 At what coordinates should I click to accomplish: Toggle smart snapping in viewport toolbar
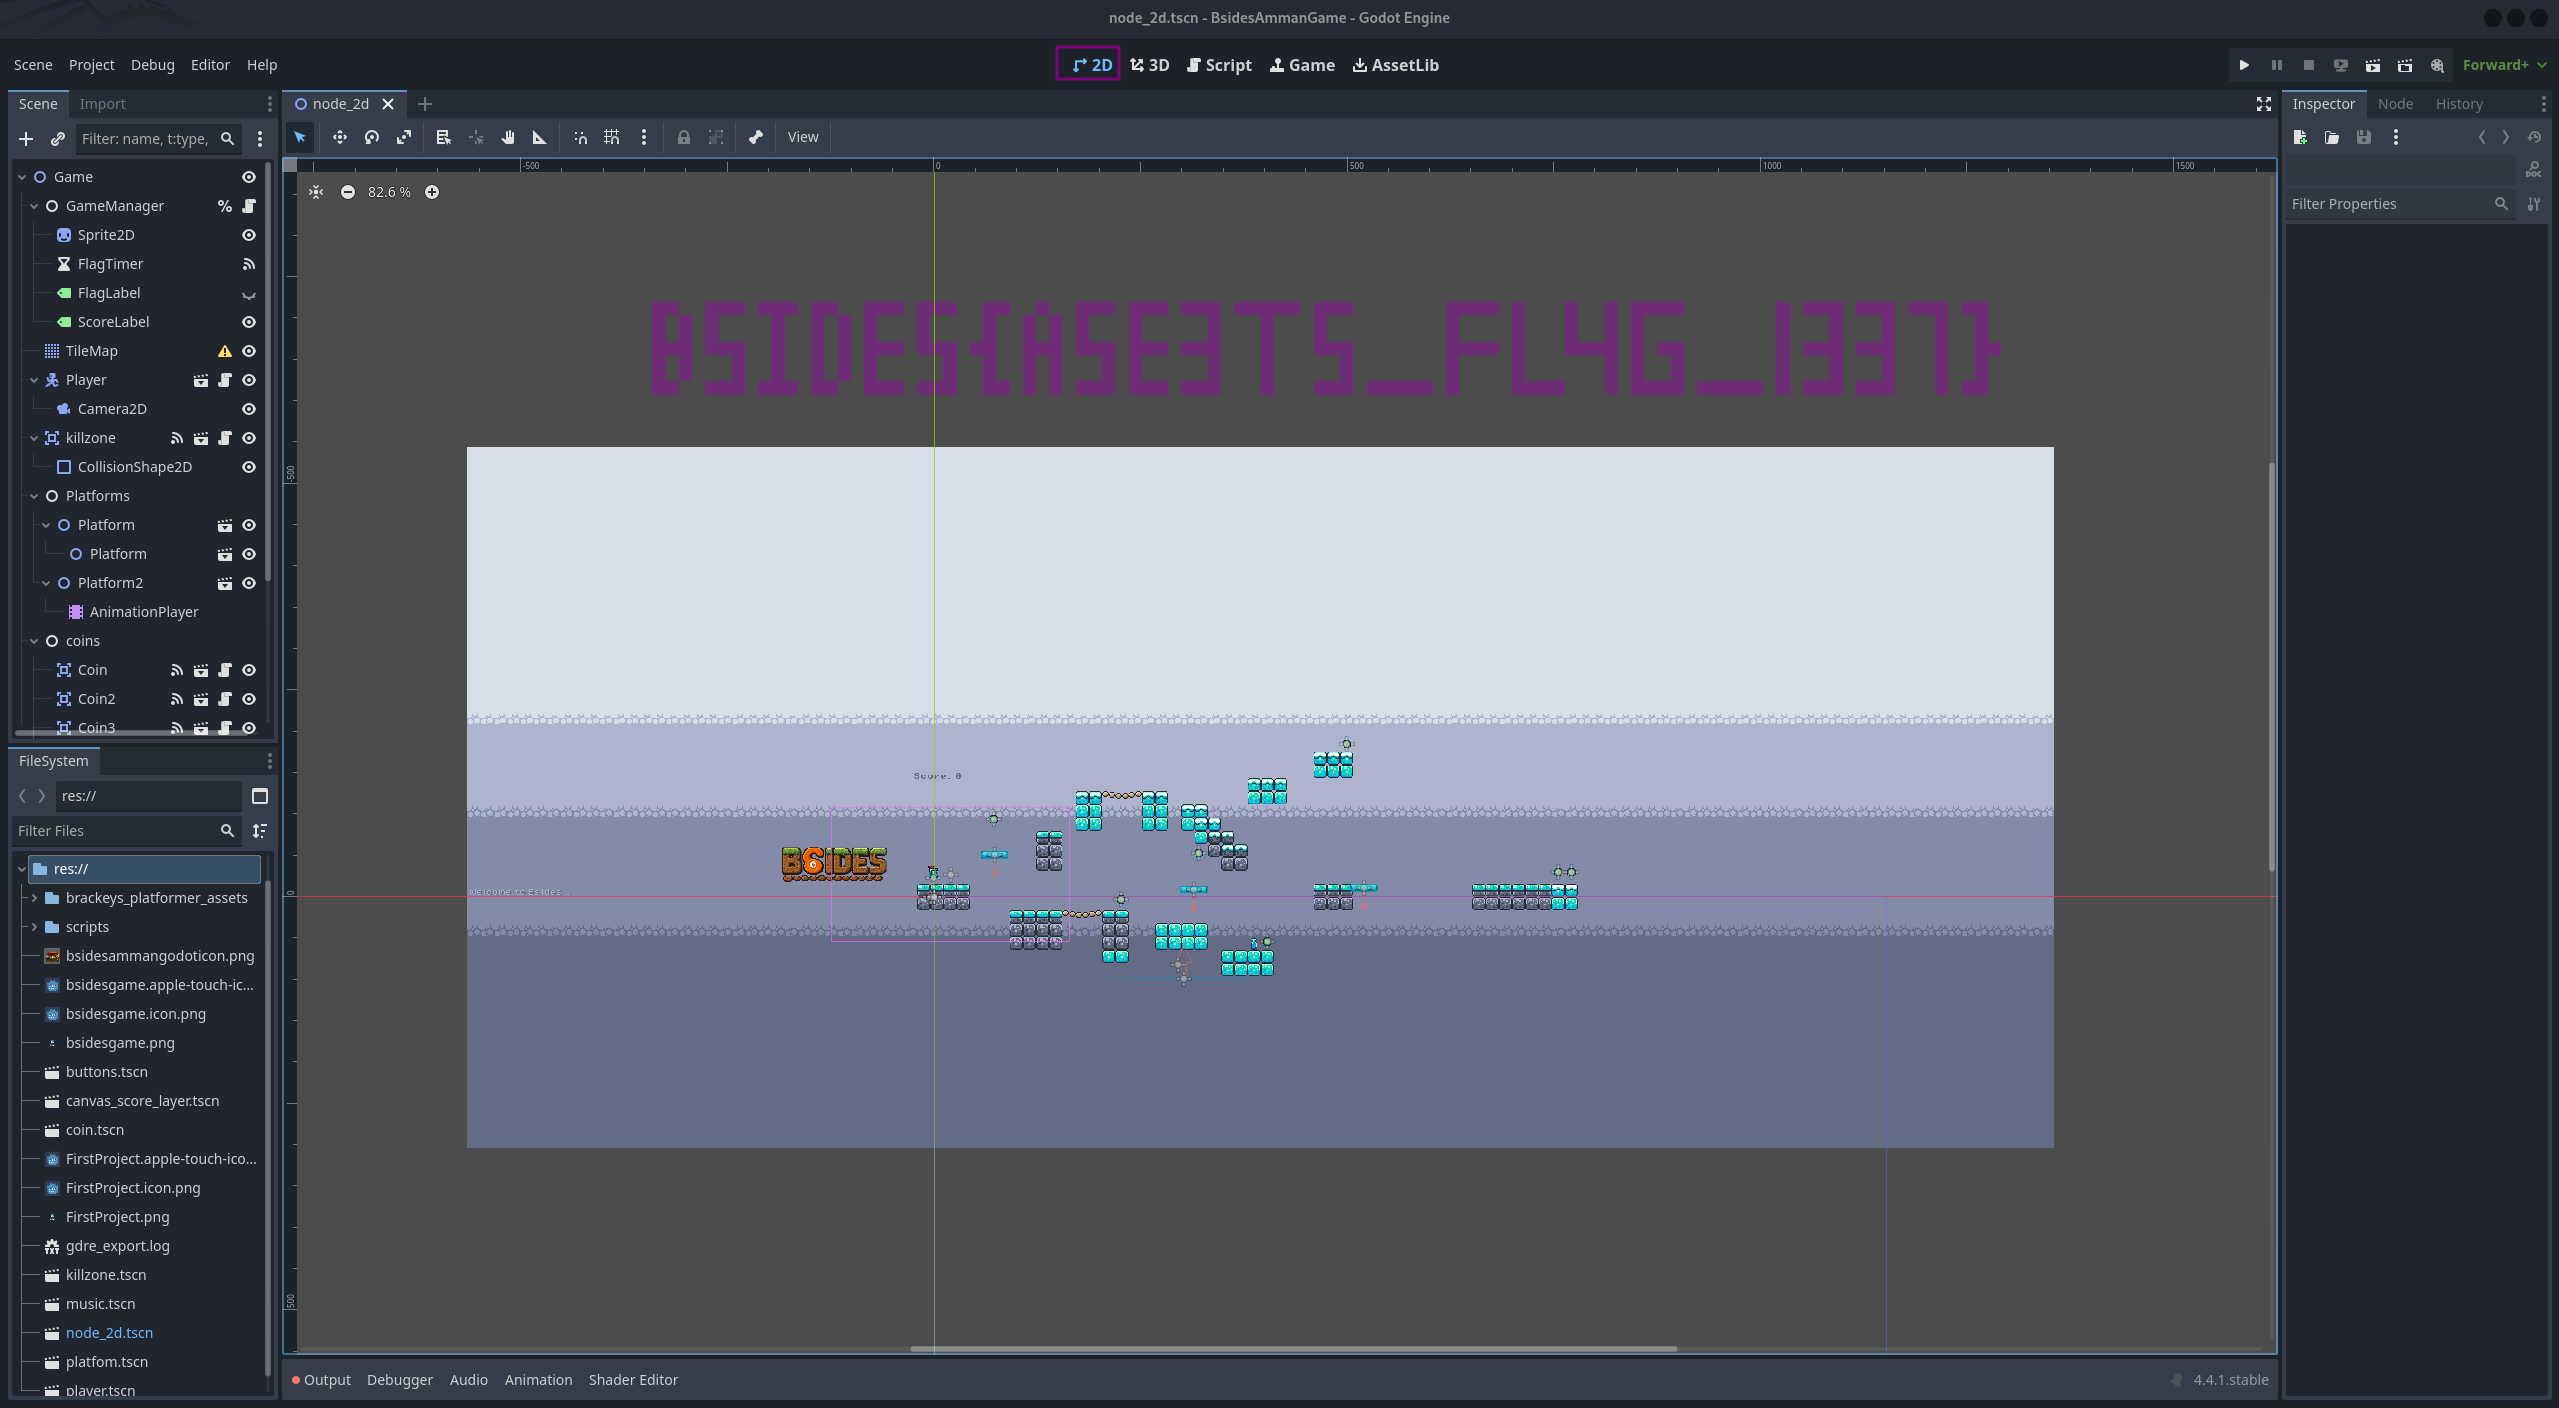point(580,137)
